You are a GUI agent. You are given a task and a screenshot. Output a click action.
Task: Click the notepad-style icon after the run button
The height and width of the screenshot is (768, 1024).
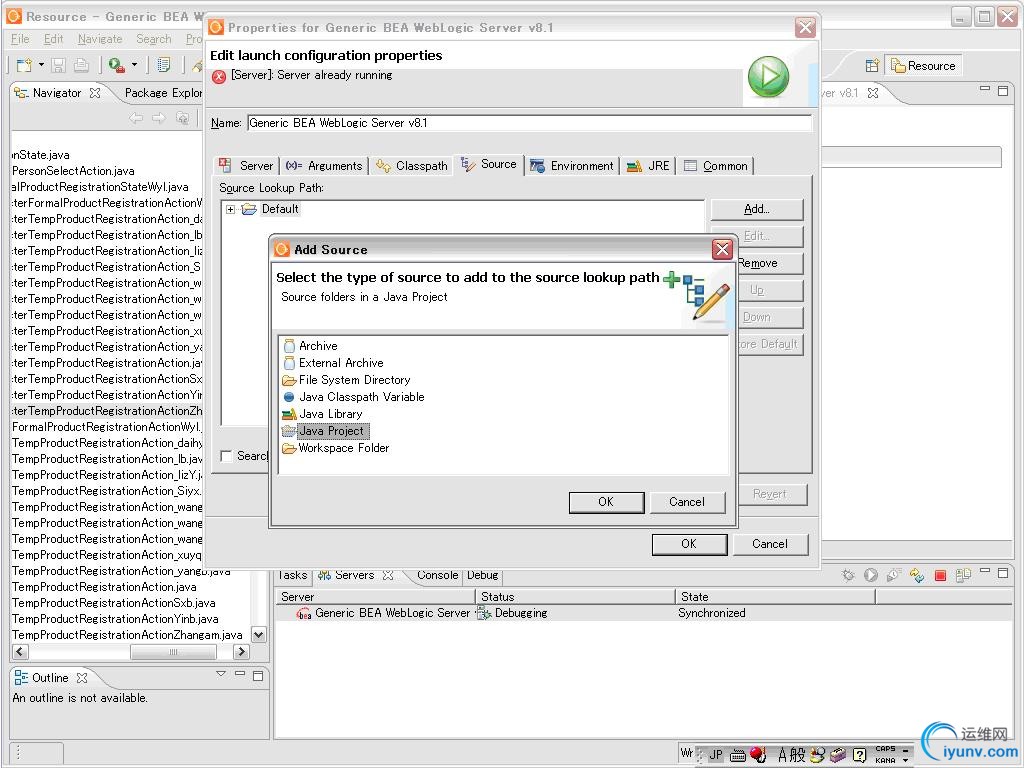pyautogui.click(x=164, y=65)
